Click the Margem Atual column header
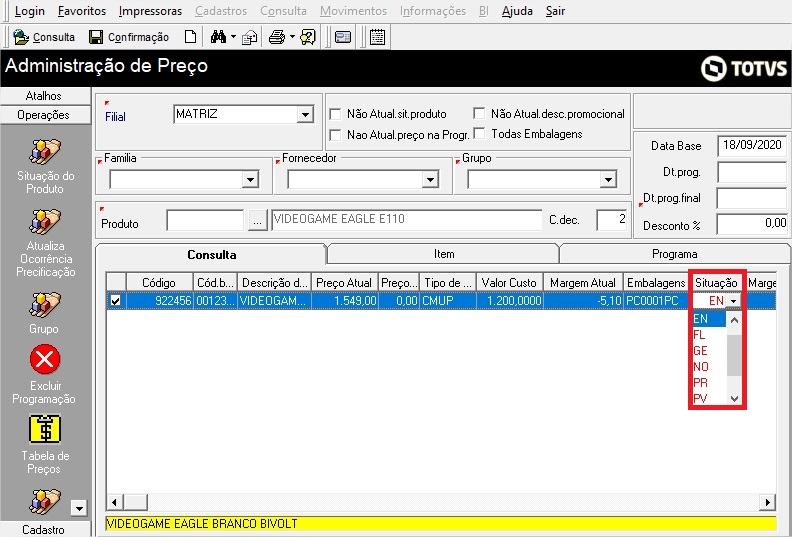 click(x=583, y=282)
